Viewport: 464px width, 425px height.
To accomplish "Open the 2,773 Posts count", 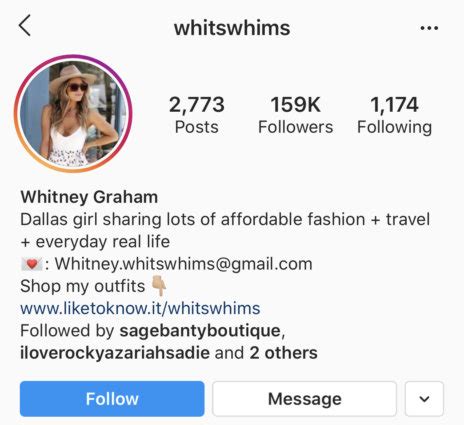I will pos(197,115).
